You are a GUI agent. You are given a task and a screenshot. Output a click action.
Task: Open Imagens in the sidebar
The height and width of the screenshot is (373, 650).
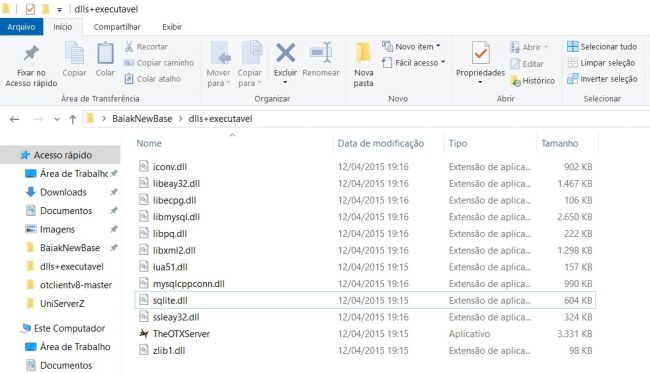click(x=57, y=229)
